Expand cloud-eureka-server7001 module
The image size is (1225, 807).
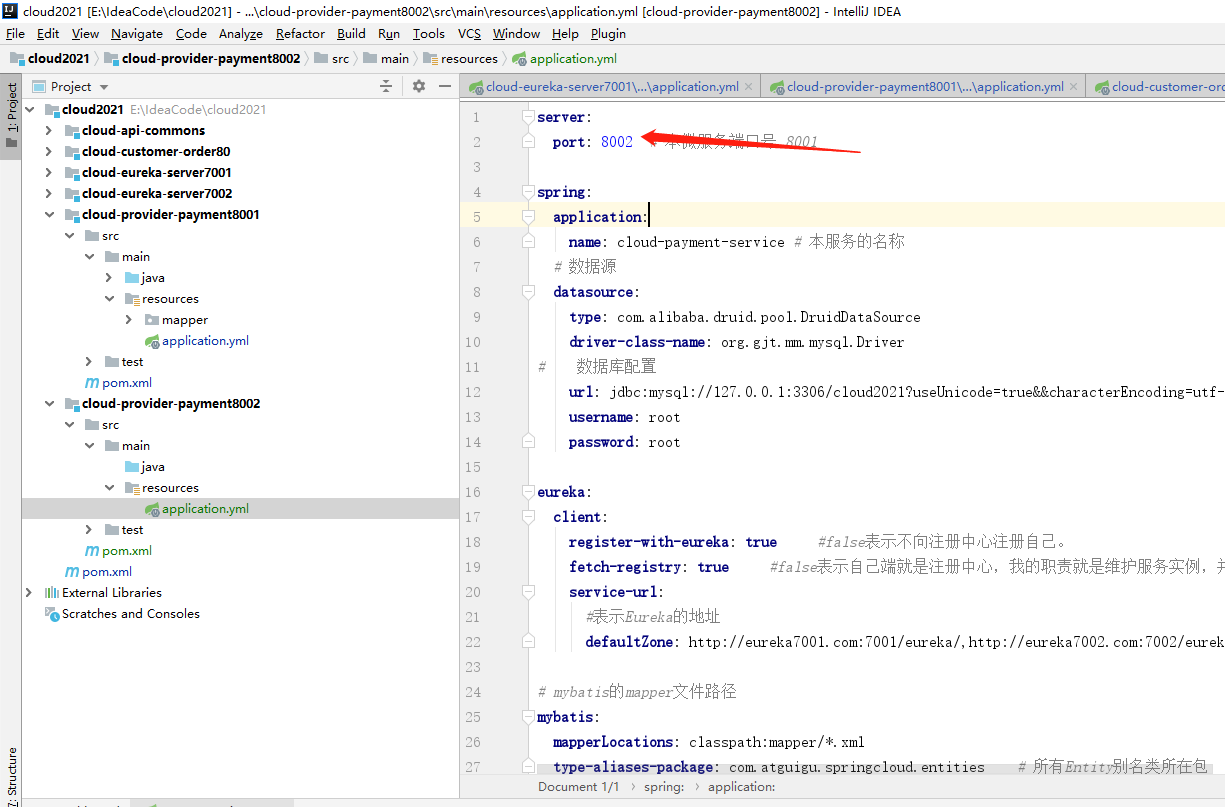50,173
